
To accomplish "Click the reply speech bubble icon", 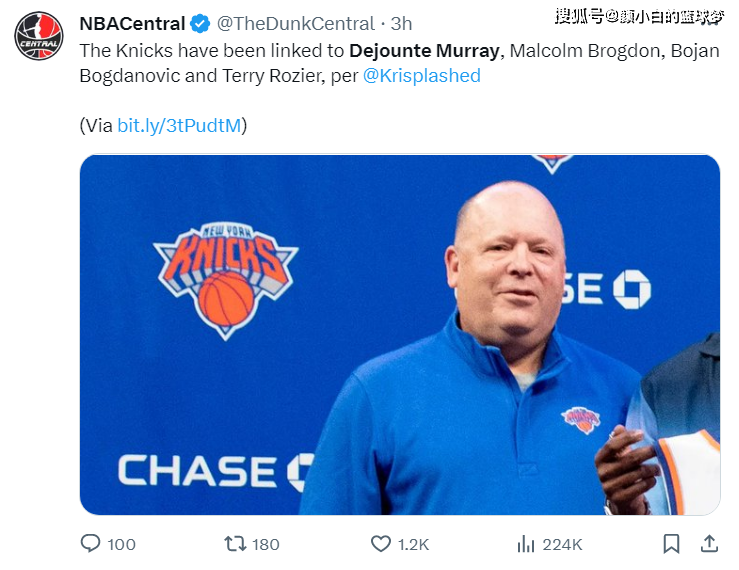I will [90, 543].
